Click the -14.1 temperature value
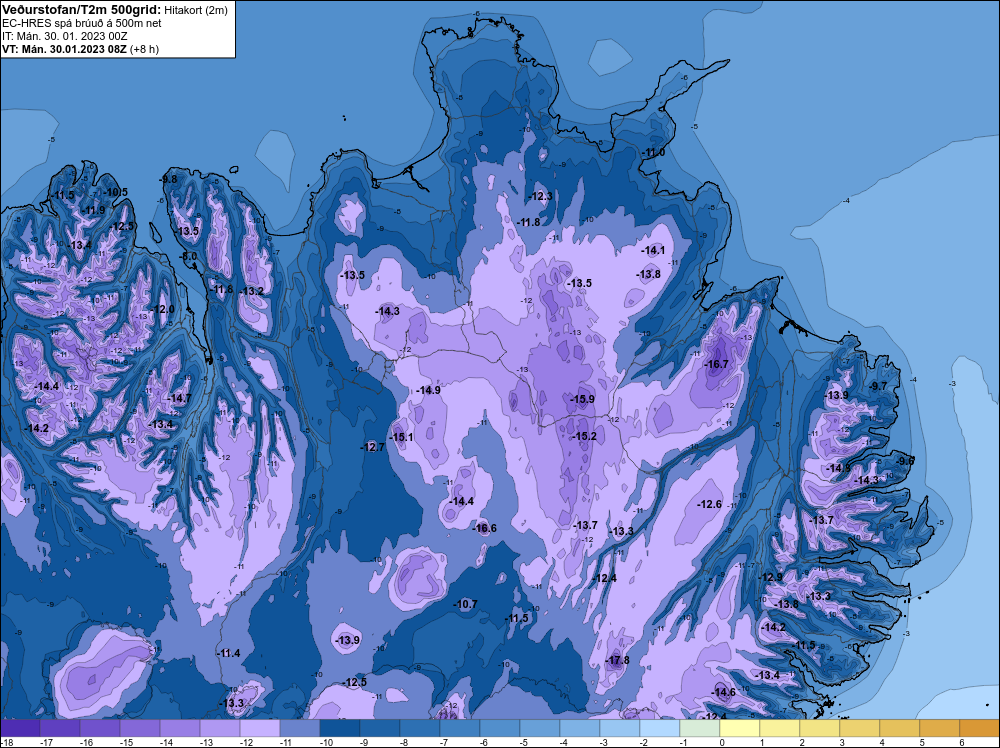The width and height of the screenshot is (1000, 748). pos(653,251)
